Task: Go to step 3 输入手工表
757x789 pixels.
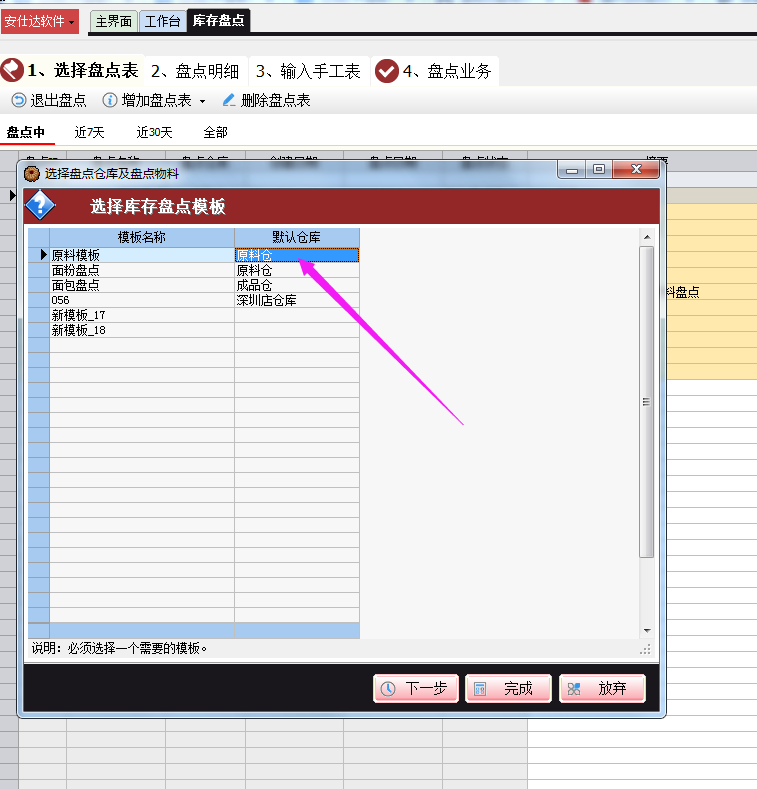Action: pyautogui.click(x=308, y=71)
